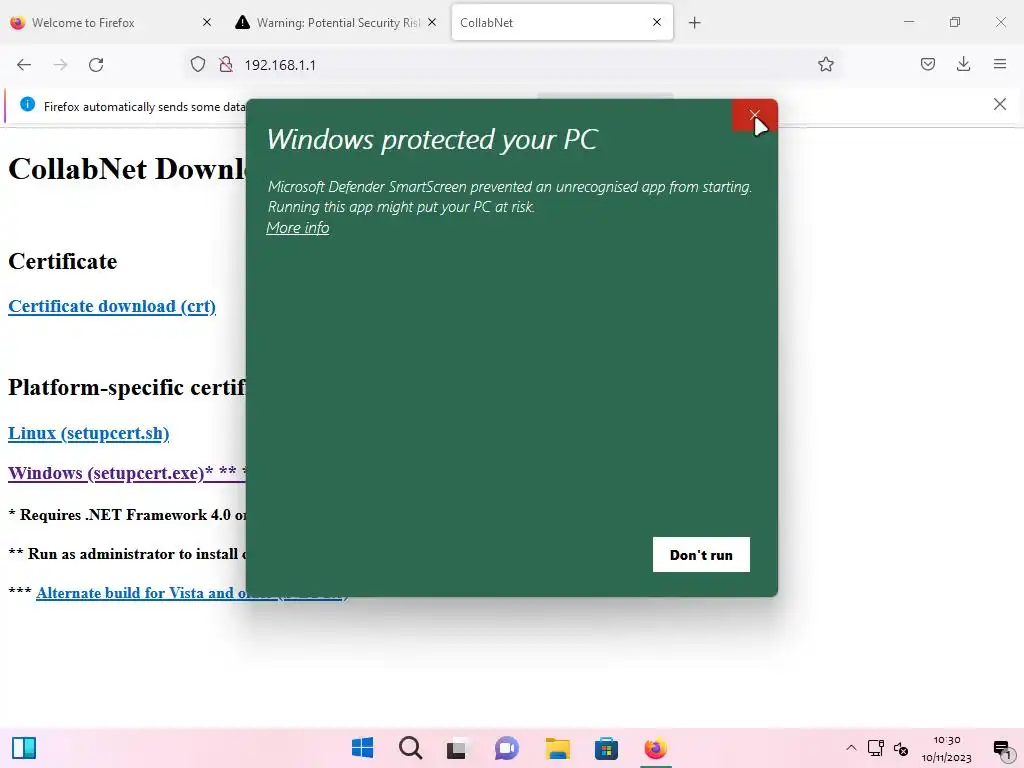Open the Certificate download (crt) link
The image size is (1024, 768).
tap(112, 306)
